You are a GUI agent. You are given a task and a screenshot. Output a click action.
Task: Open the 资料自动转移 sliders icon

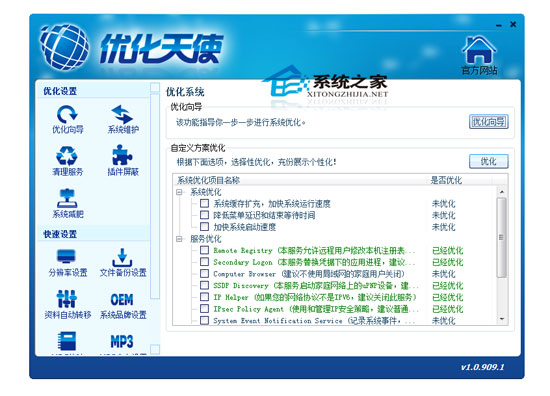coord(67,304)
